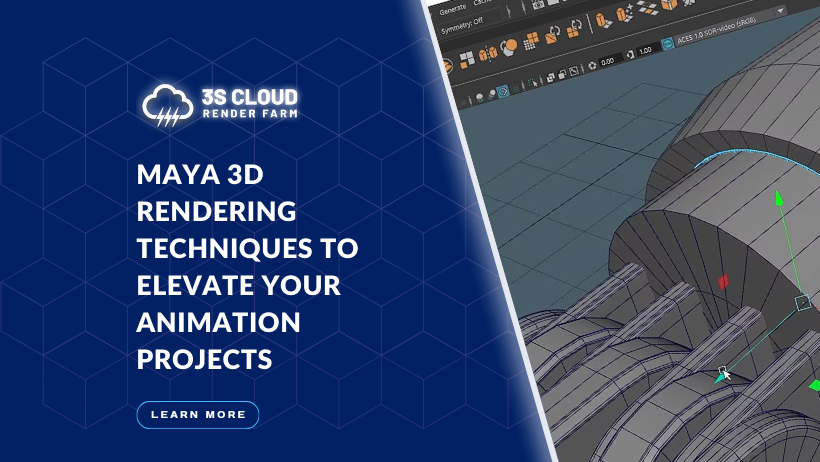
Task: Open the Generate menu in Maya
Action: point(452,9)
